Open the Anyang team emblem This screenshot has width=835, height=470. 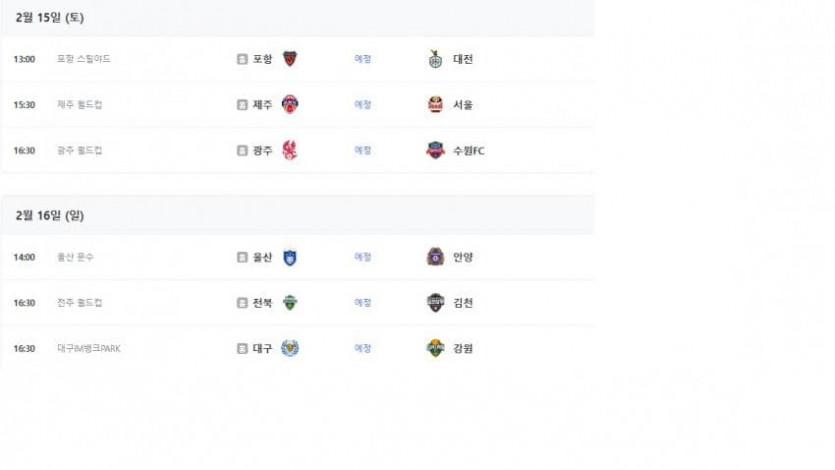(435, 257)
